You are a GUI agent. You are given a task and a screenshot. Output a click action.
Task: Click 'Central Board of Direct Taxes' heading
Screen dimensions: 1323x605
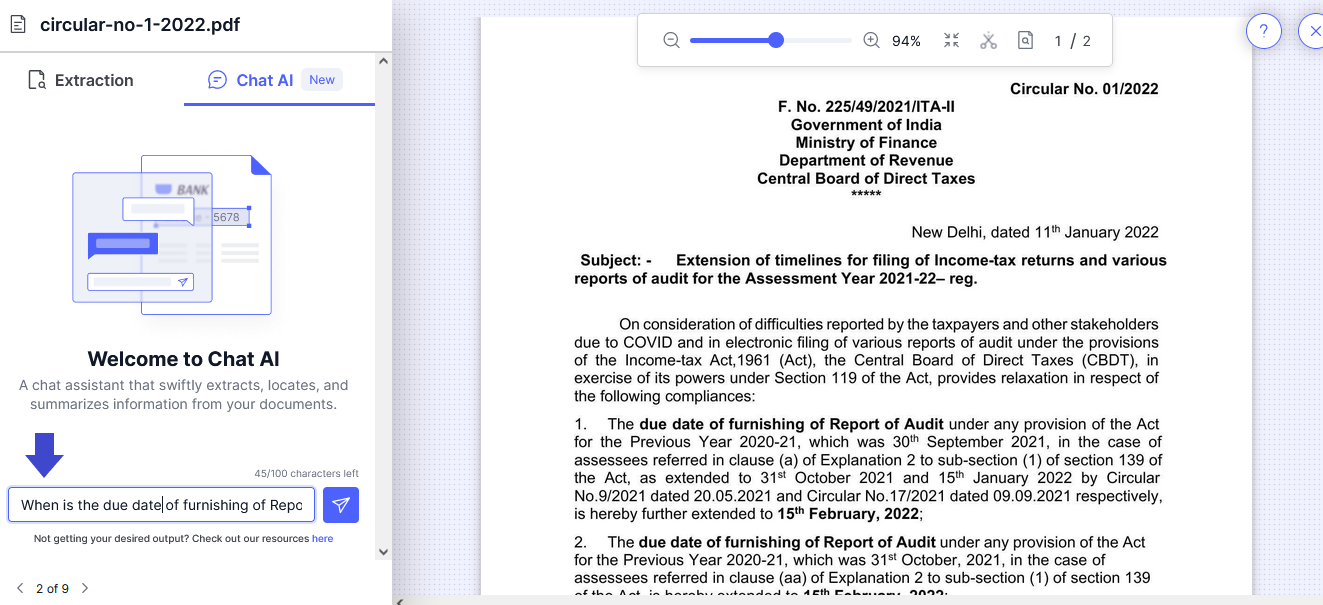tap(866, 179)
